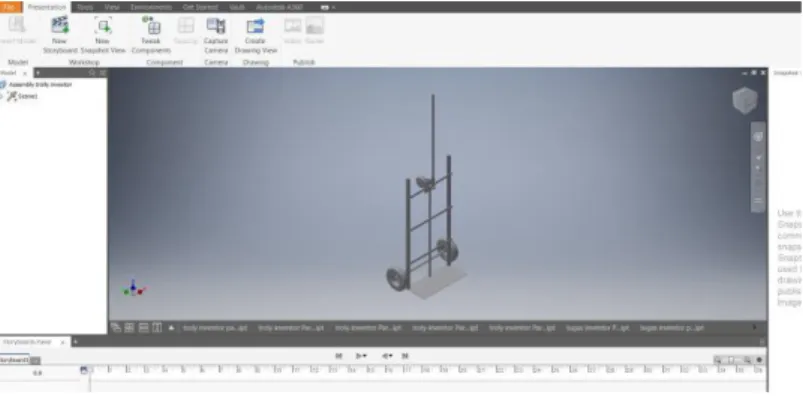The image size is (803, 398).
Task: Open the Environments ribbon tab
Action: tap(151, 7)
